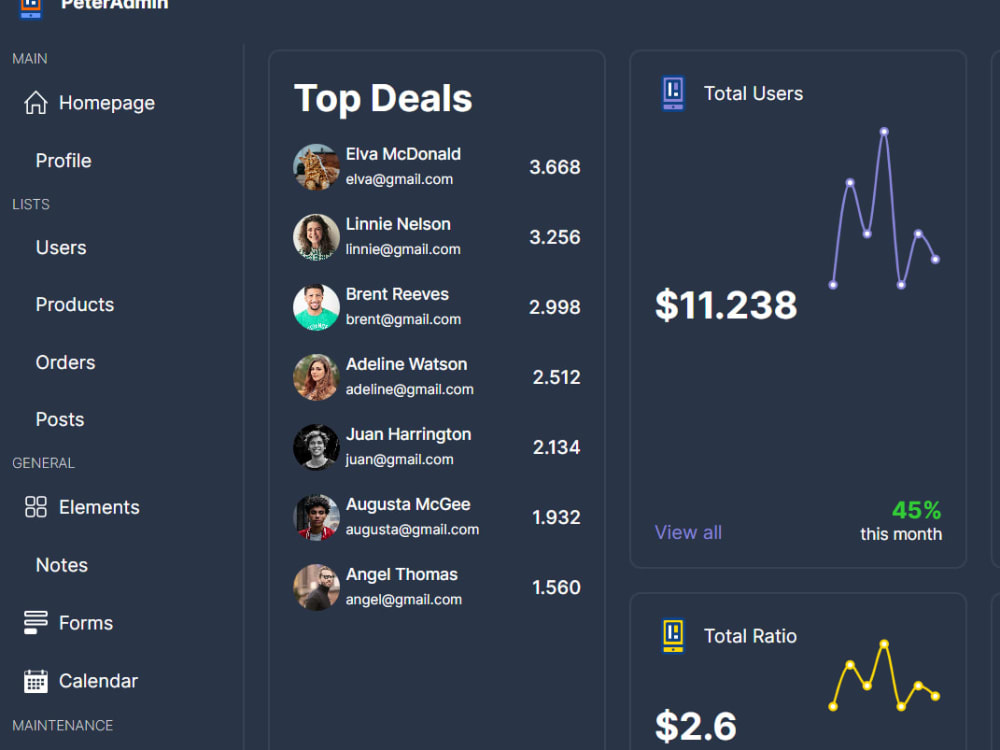Open Augusta McGee's avatar

(x=316, y=517)
